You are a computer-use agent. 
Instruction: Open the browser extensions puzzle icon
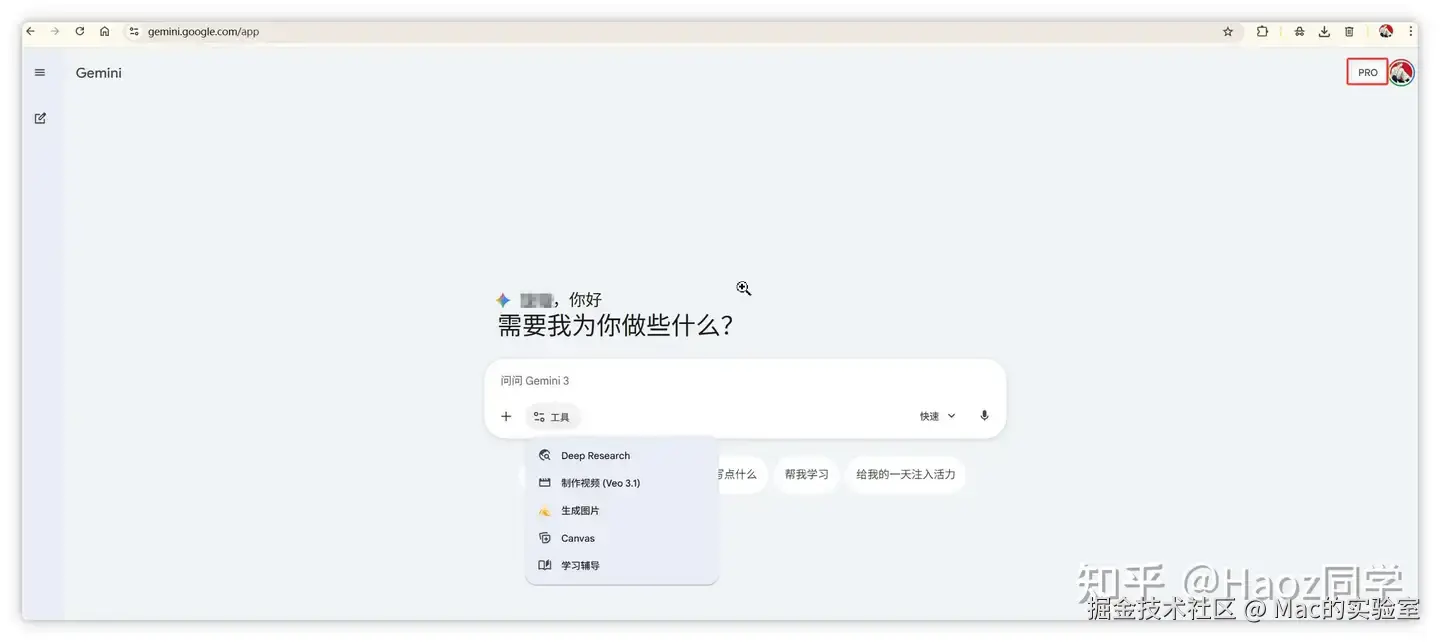[1263, 31]
